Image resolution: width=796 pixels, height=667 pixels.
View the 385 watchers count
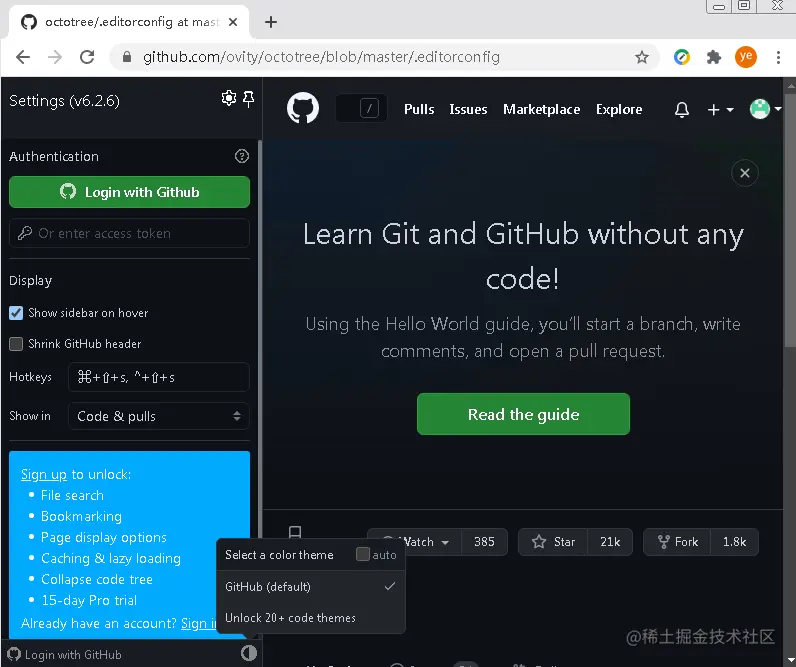484,542
